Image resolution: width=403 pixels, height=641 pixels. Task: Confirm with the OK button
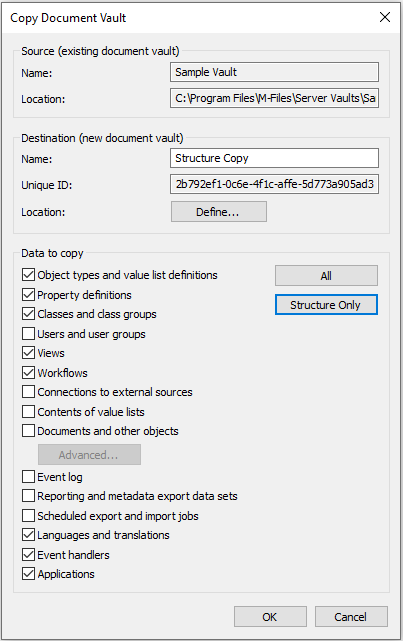pos(270,616)
